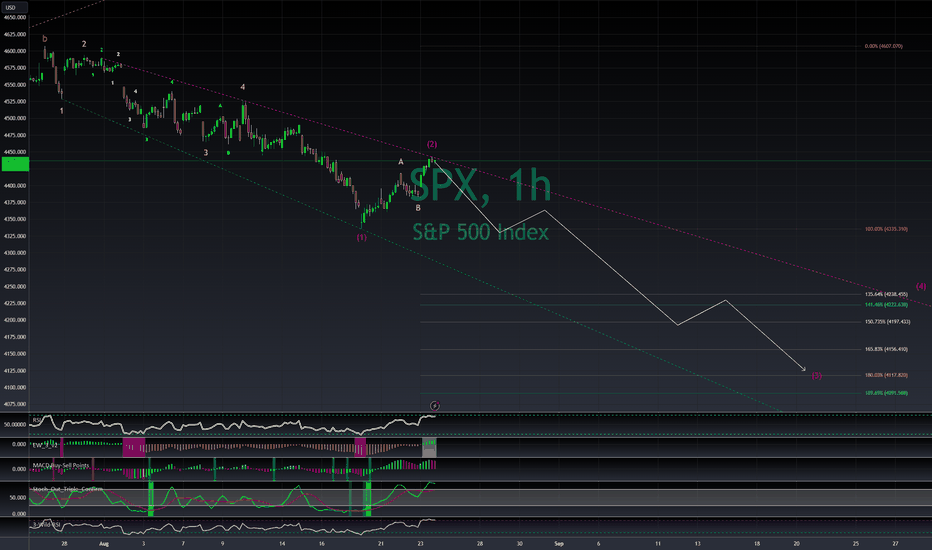Select the green current price label
932x550 pixels.
point(15,164)
